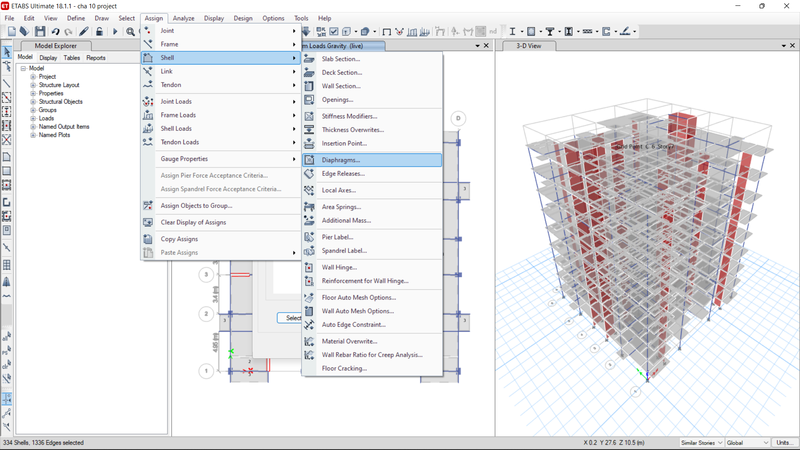Select the pointer tool in left toolbar
The height and width of the screenshot is (450, 800).
click(x=7, y=52)
